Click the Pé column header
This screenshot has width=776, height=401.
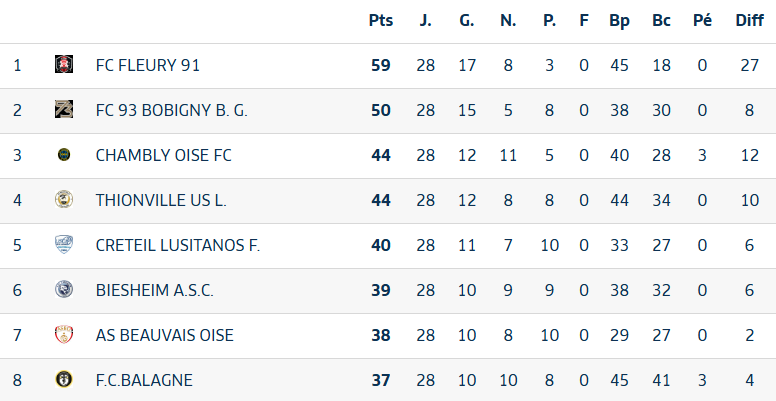(702, 20)
